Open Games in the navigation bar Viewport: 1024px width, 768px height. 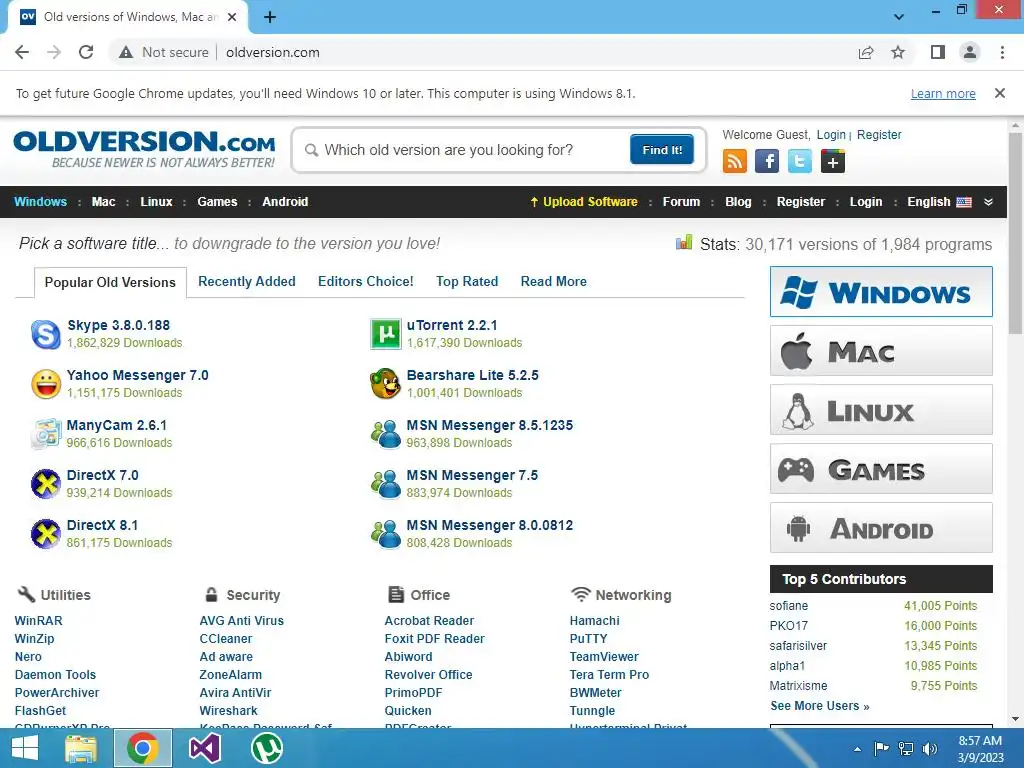[217, 202]
